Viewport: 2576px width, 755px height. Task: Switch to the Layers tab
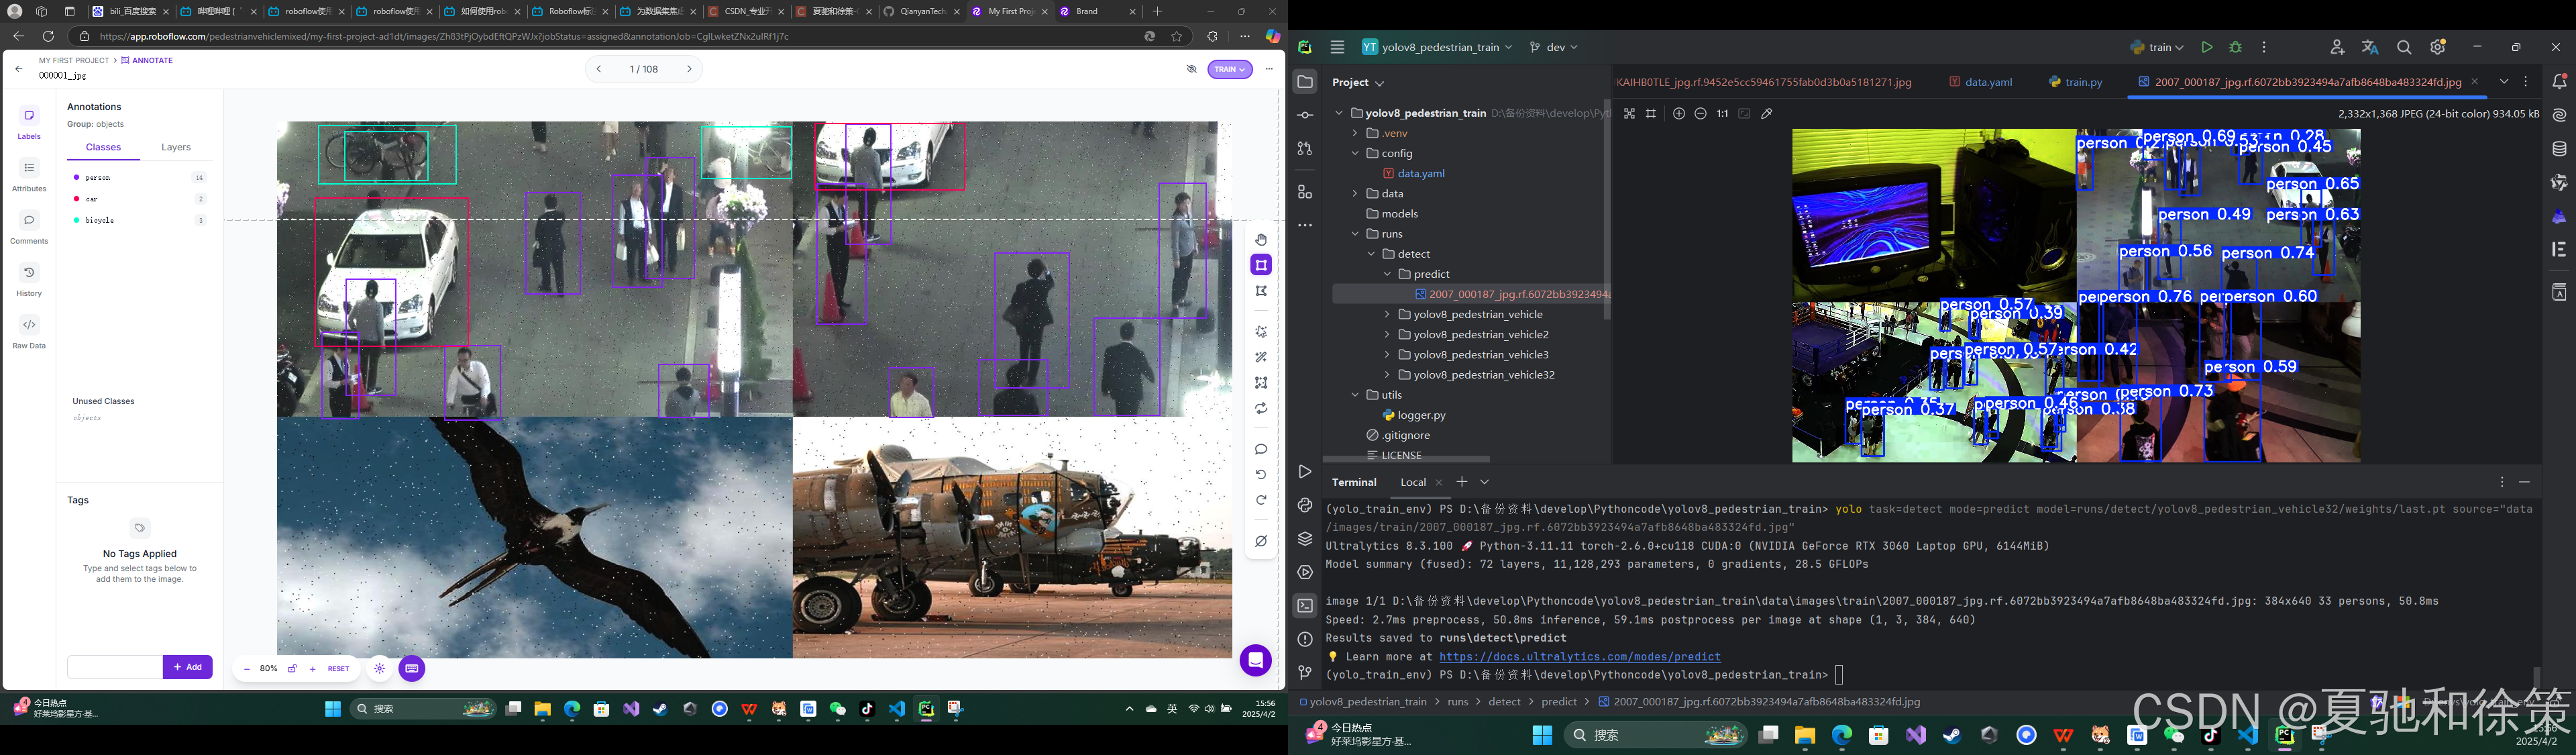point(176,147)
